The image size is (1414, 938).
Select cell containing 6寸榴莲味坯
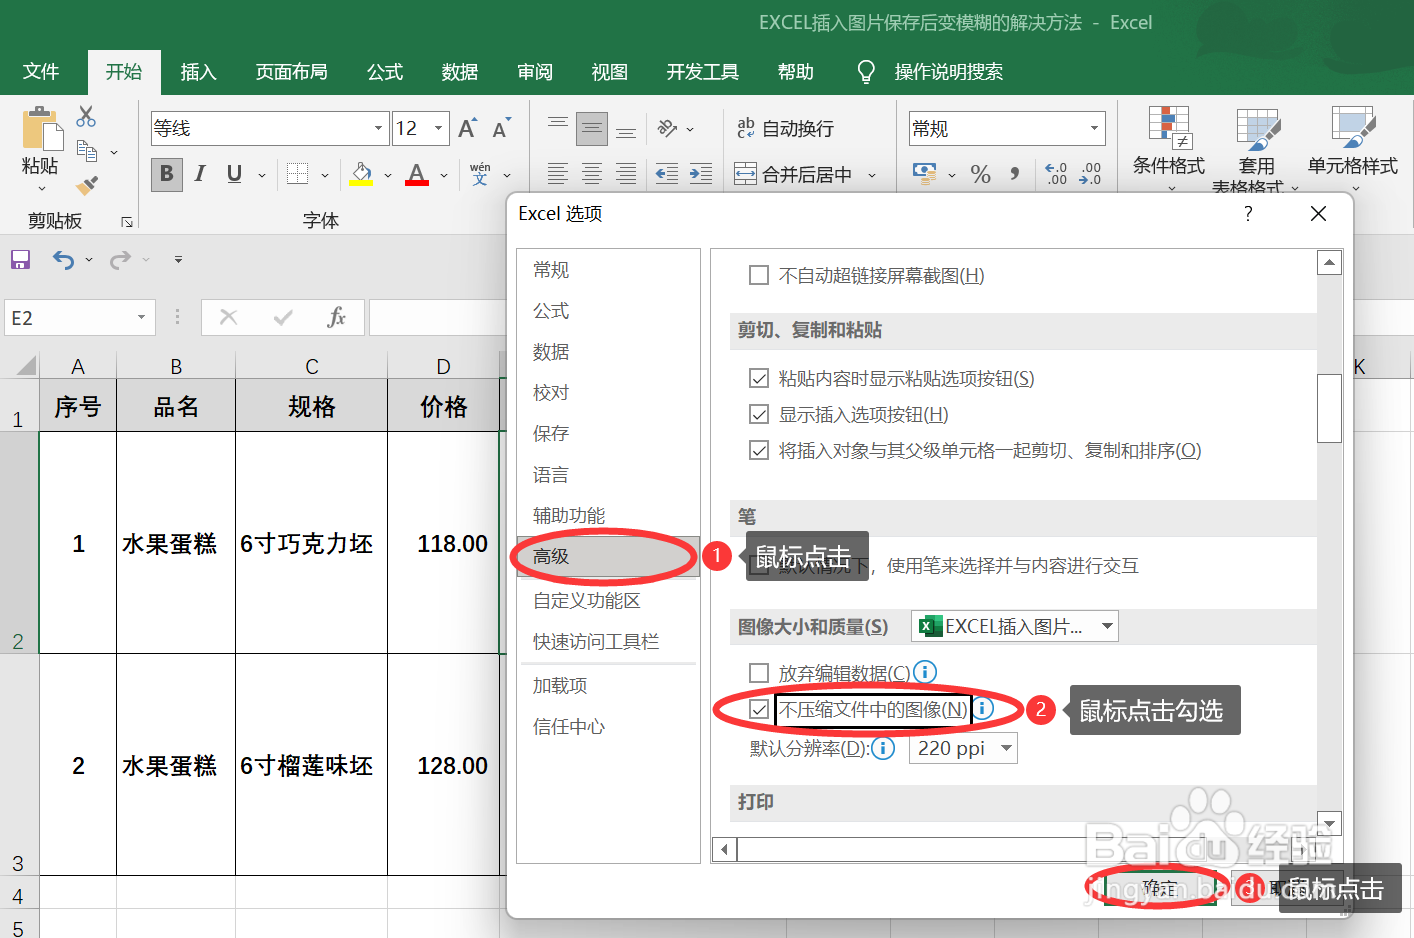point(311,765)
